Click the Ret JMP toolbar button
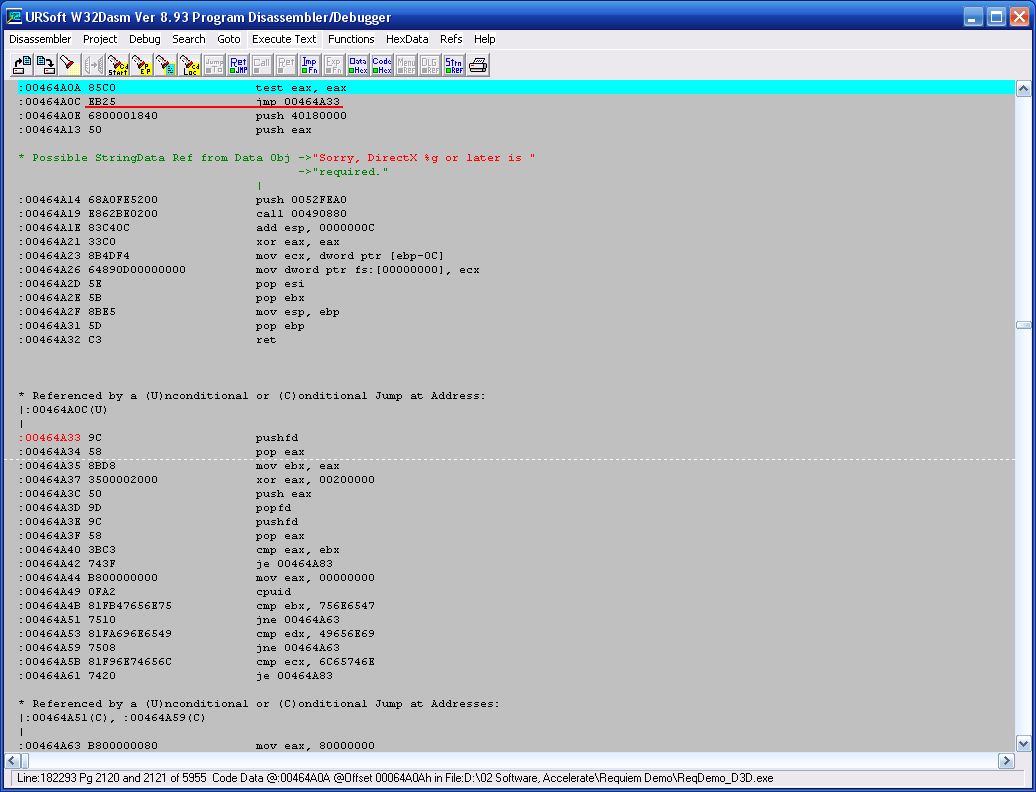 pyautogui.click(x=238, y=65)
